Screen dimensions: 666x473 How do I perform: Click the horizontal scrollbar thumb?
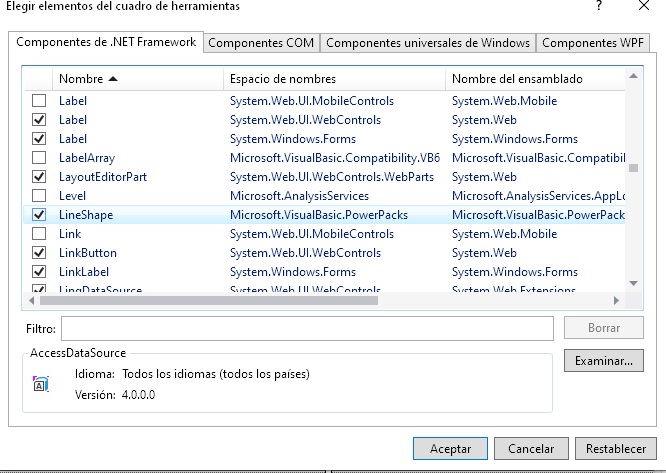tap(209, 301)
